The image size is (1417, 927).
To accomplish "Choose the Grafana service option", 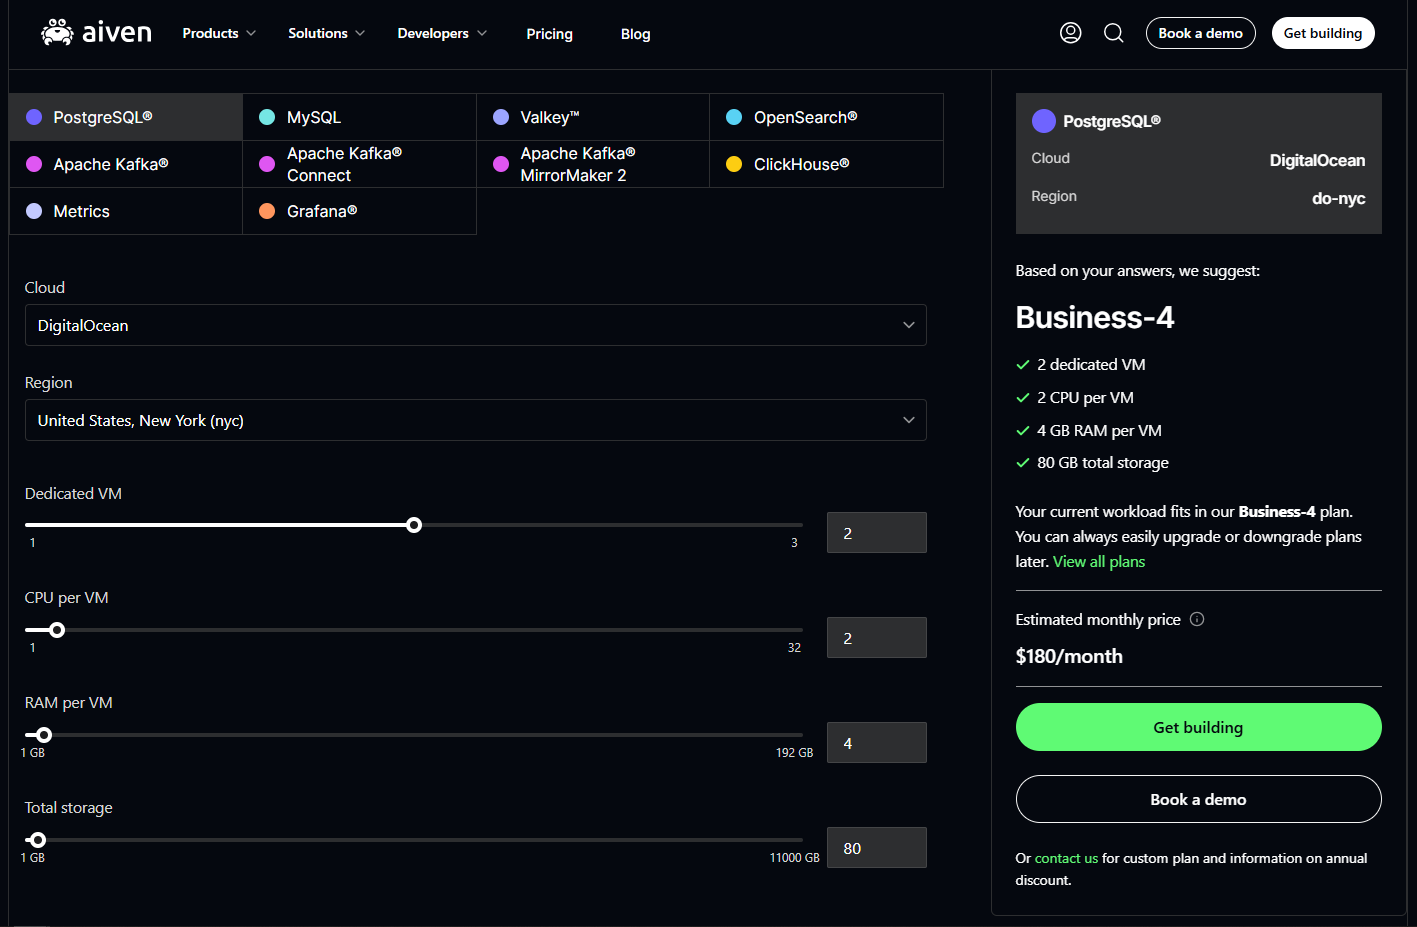I will pos(360,211).
